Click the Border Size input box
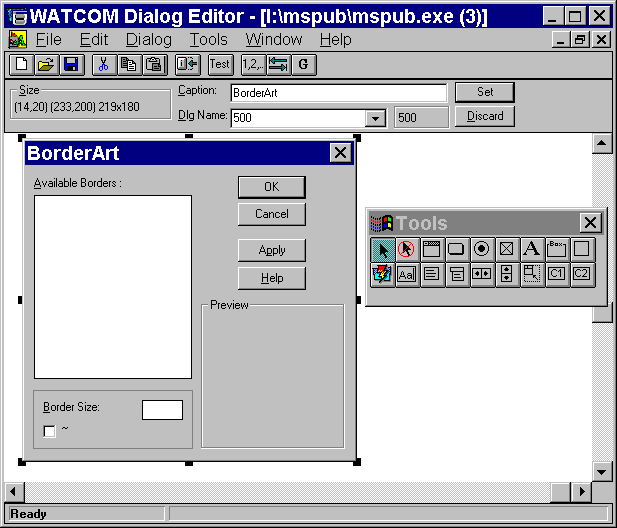 [x=162, y=409]
